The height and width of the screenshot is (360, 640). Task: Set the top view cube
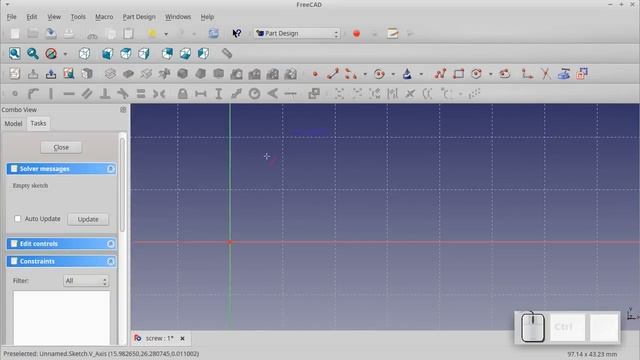tap(126, 53)
